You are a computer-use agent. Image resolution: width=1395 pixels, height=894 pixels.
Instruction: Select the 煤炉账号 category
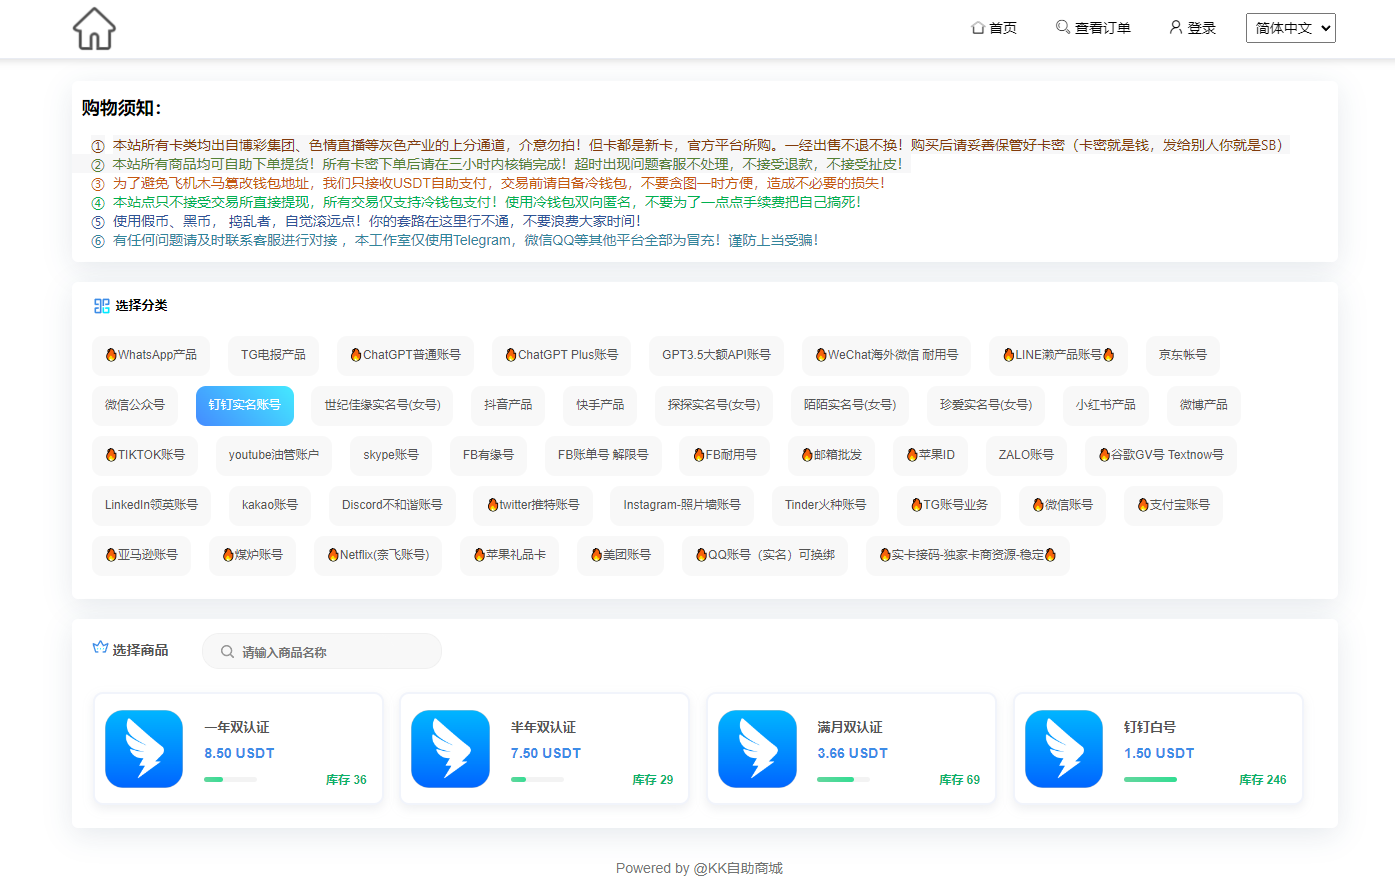tap(252, 555)
